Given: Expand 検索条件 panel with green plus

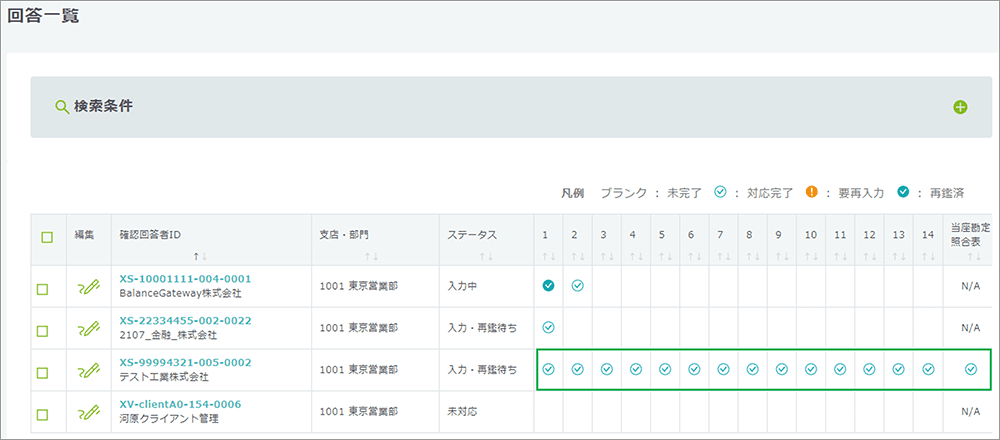Looking at the screenshot, I should [x=960, y=107].
